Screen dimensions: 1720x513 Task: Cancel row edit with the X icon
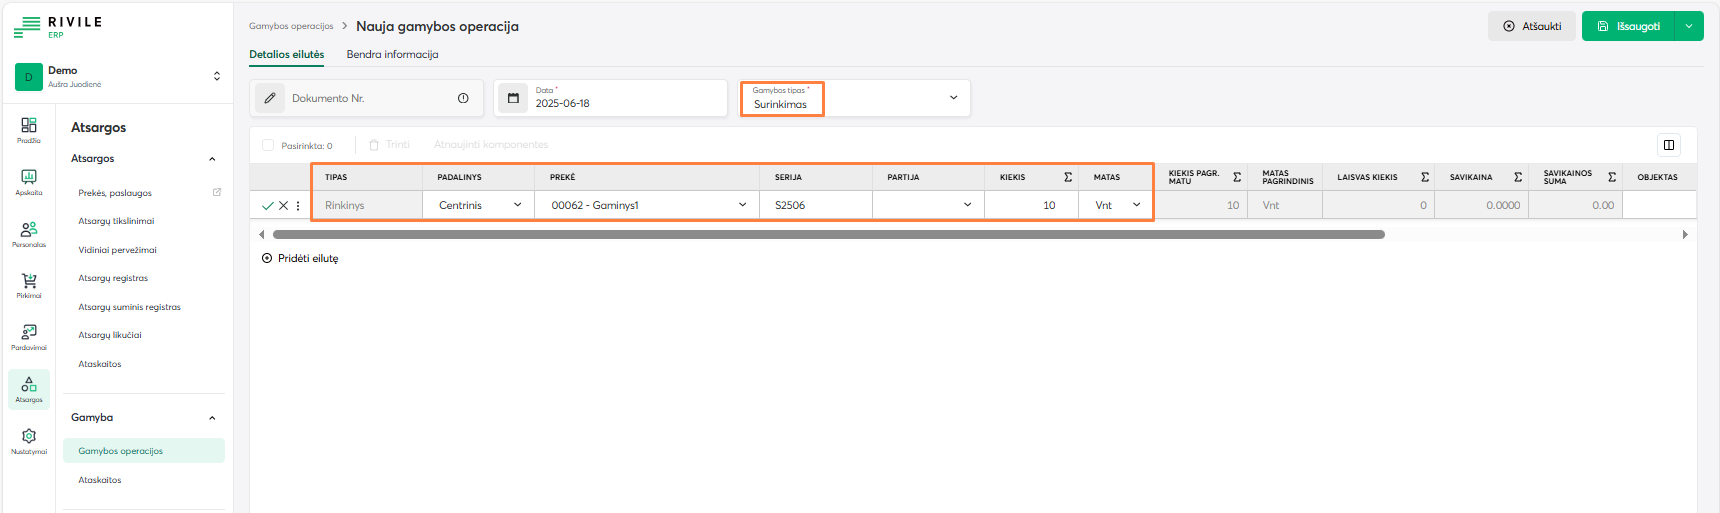[x=283, y=206]
